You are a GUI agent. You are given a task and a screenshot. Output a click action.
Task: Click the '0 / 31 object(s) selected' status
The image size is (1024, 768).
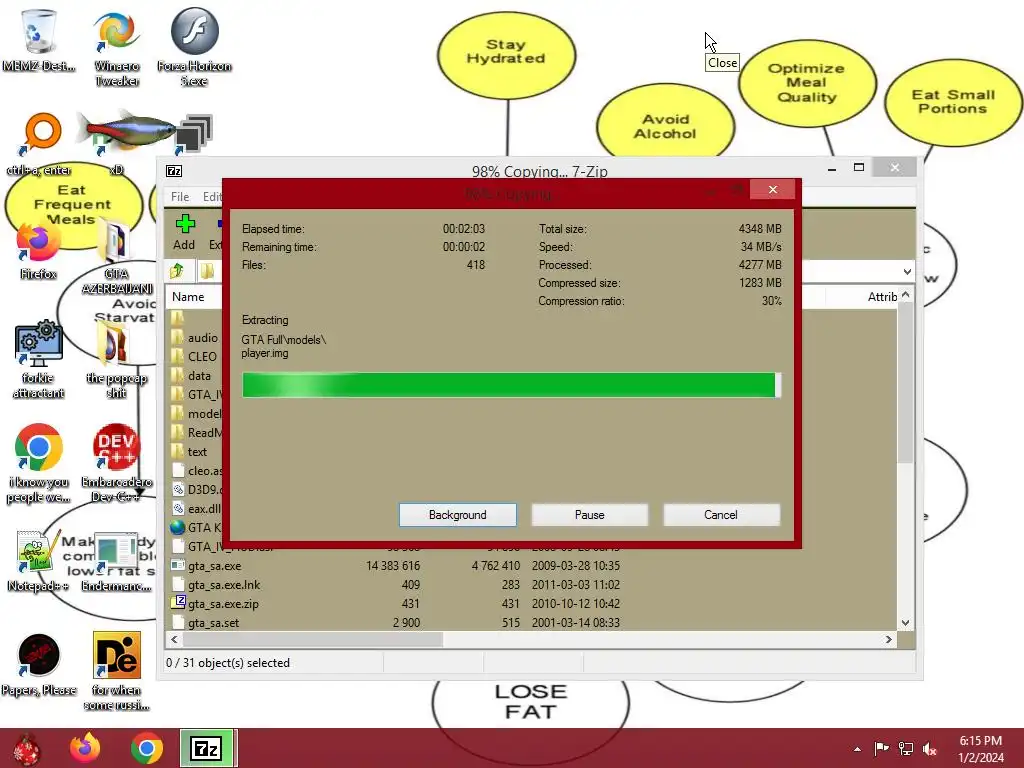pos(228,663)
